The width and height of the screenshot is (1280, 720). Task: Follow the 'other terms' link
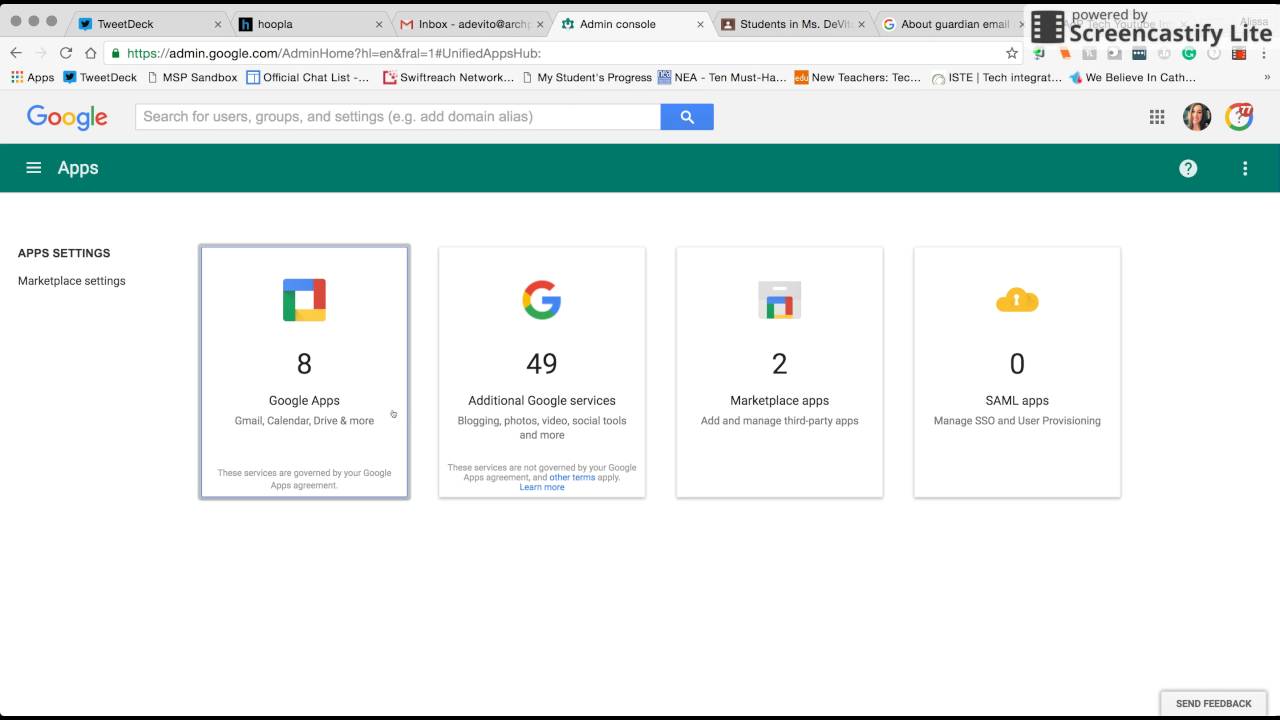[572, 477]
